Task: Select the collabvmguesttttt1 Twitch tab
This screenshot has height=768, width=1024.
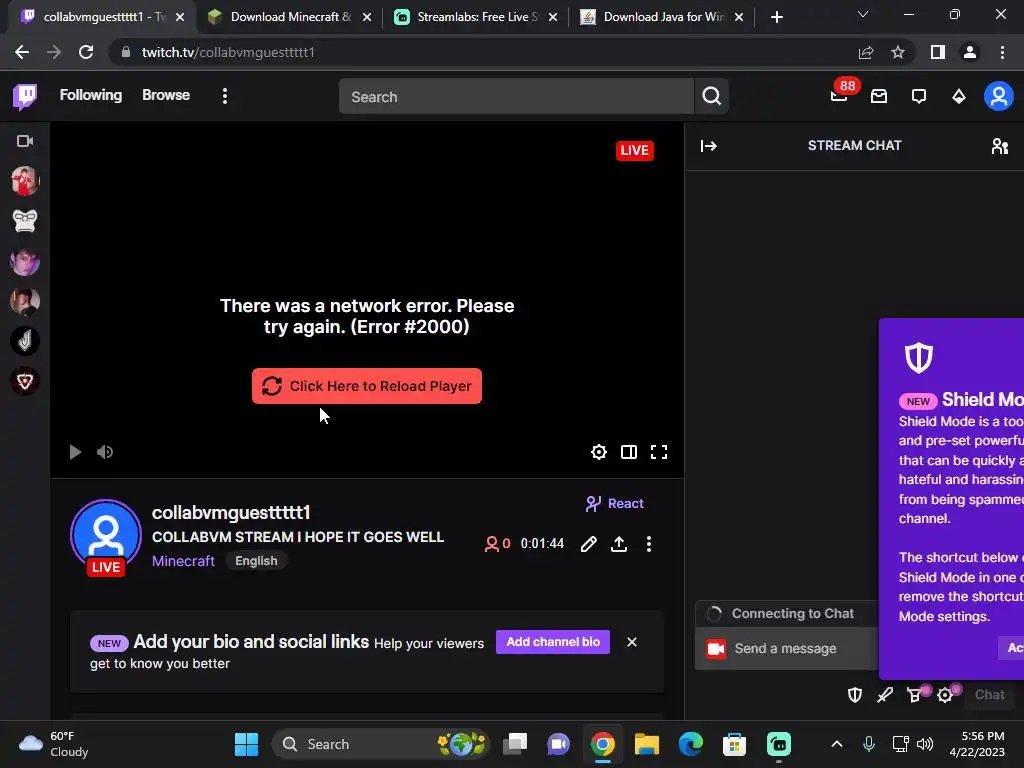Action: (x=93, y=17)
